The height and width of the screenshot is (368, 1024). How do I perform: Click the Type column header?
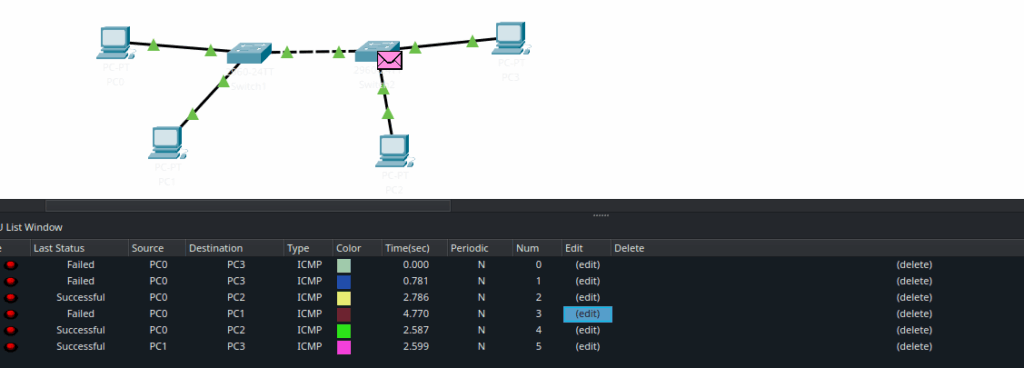pyautogui.click(x=308, y=248)
